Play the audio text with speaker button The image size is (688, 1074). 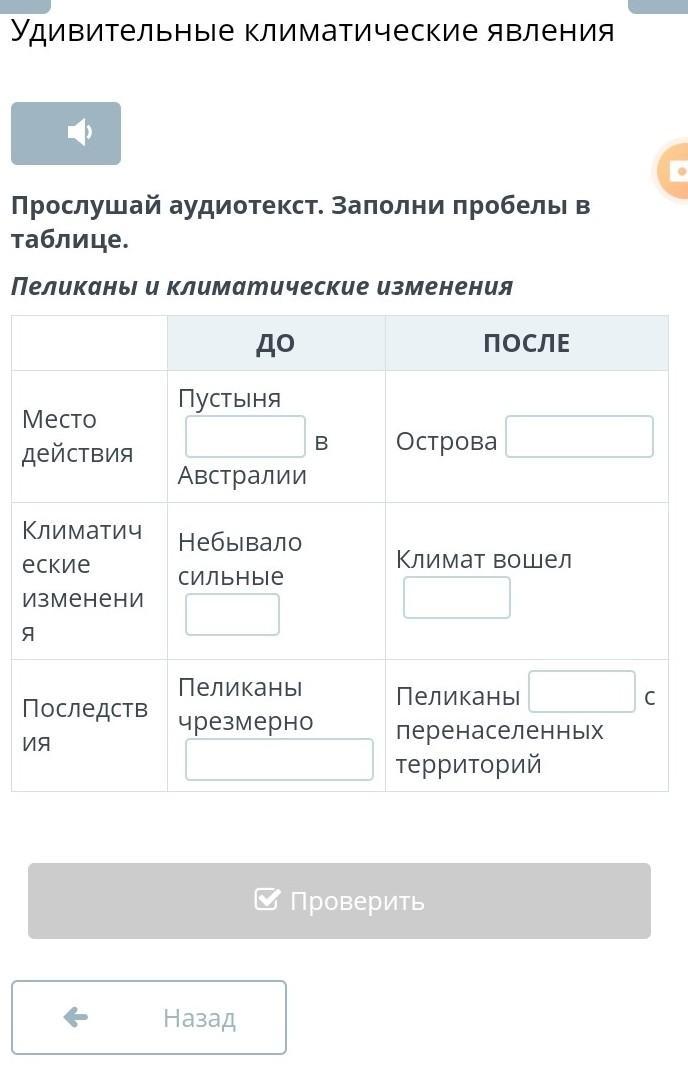(x=66, y=133)
